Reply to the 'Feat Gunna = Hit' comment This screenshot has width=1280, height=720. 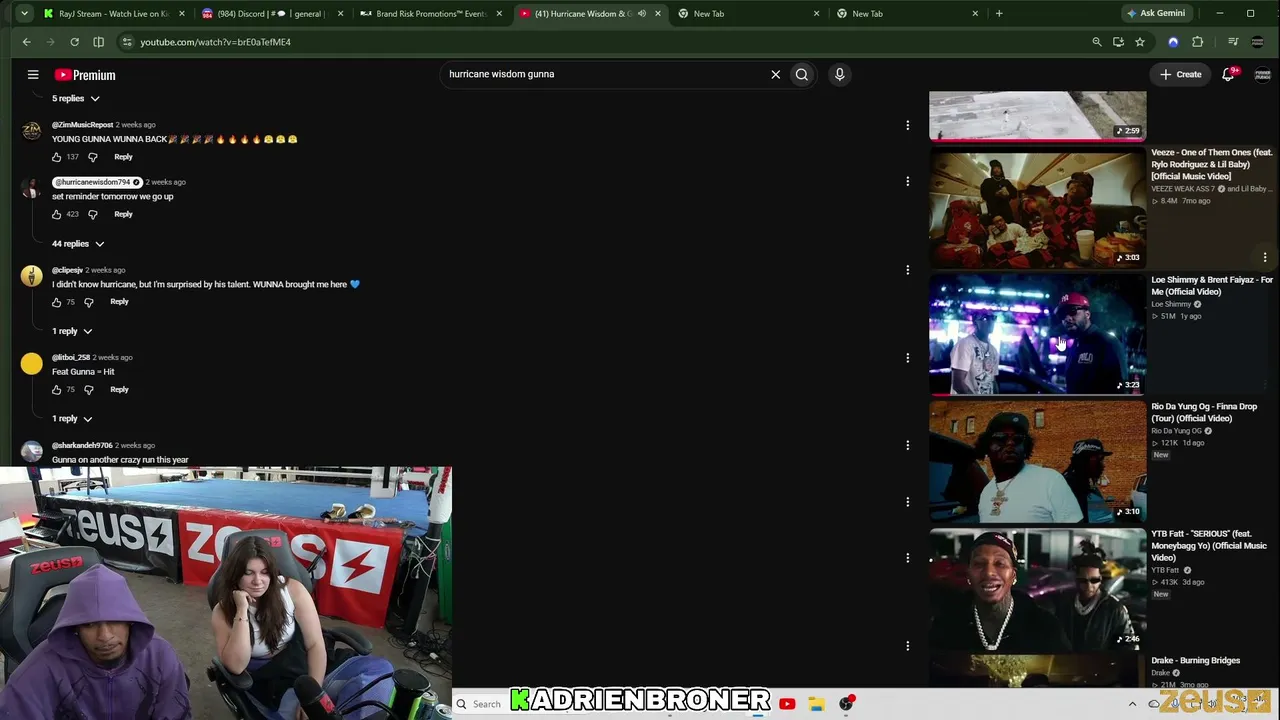[x=119, y=390]
